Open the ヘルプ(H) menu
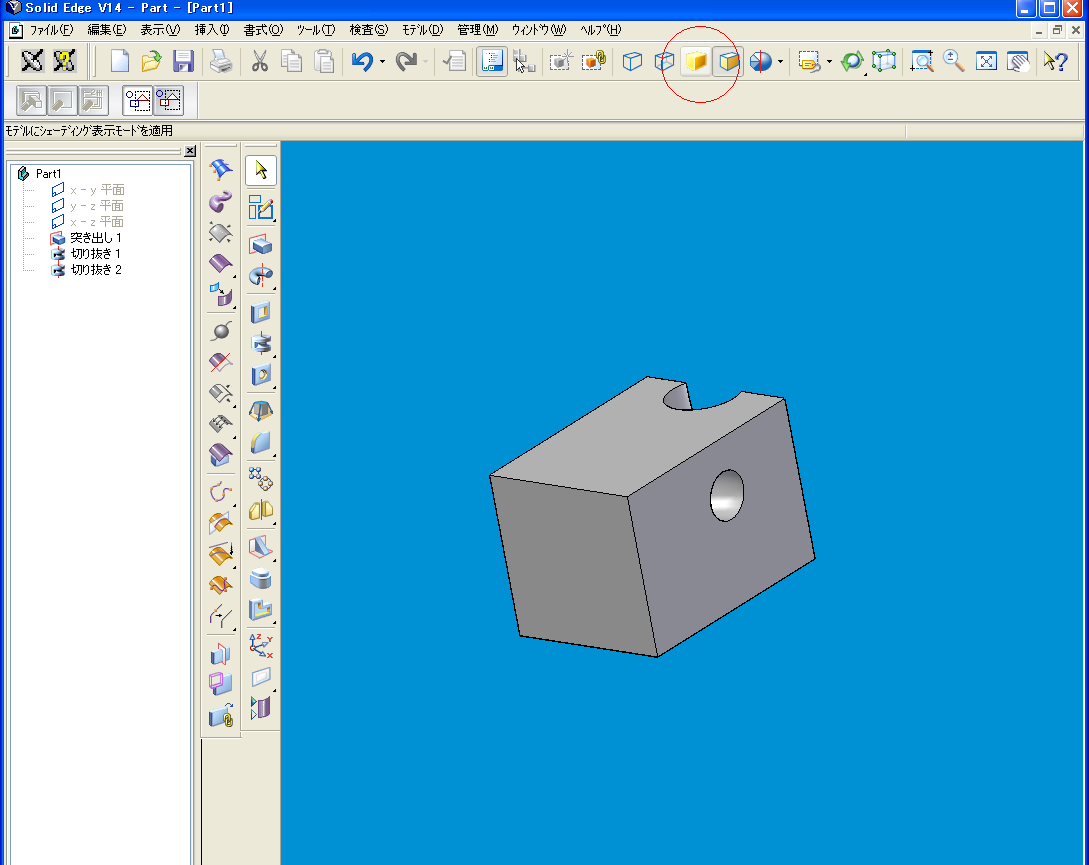 click(601, 30)
